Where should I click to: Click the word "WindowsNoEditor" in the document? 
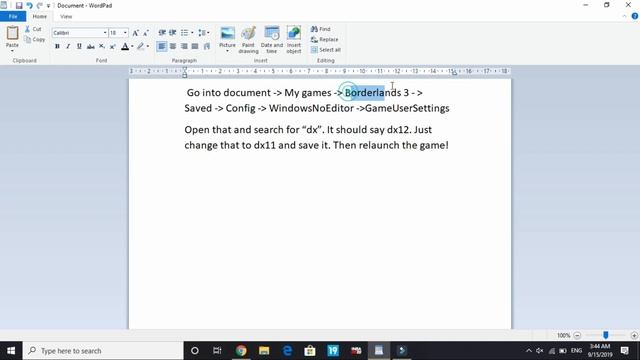(x=311, y=108)
